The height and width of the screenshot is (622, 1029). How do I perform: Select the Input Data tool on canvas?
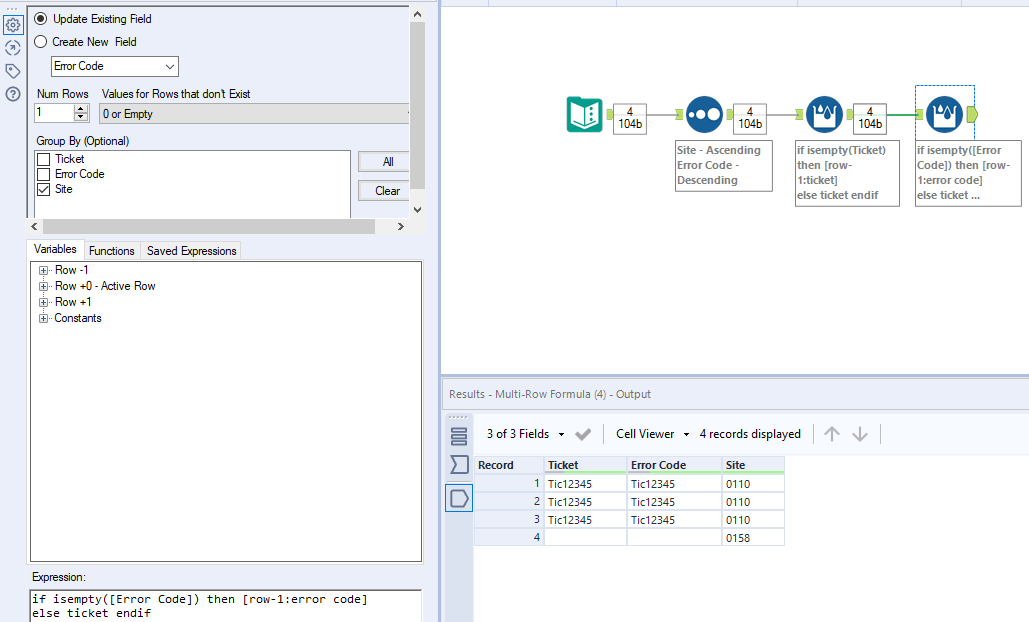tap(584, 115)
